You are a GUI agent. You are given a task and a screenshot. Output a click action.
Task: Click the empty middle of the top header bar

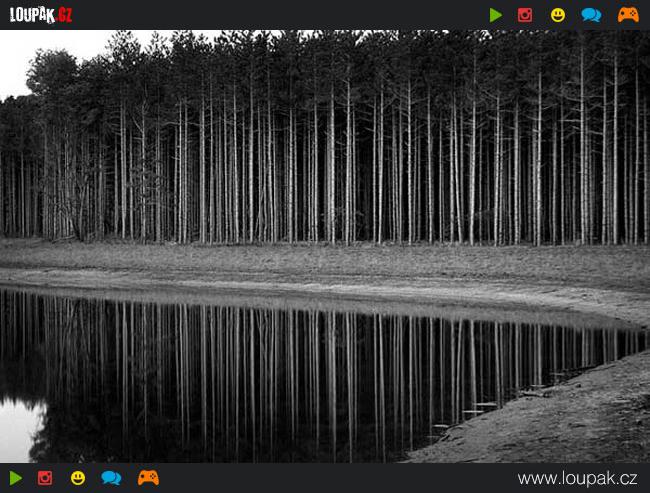[x=280, y=15]
